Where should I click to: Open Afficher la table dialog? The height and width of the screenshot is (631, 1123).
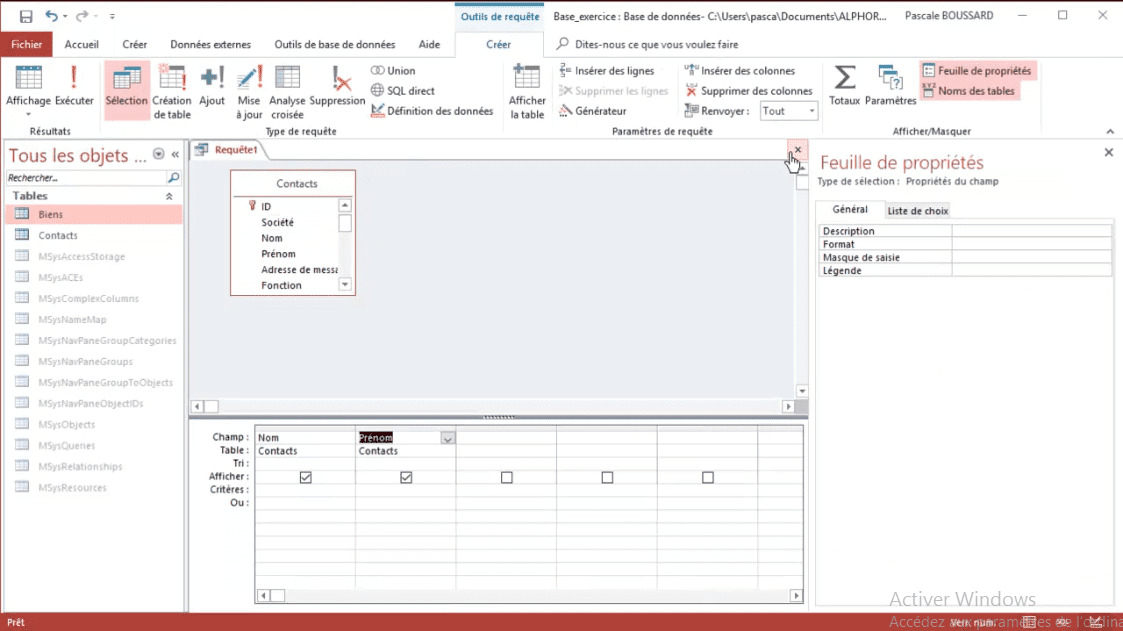pos(526,90)
